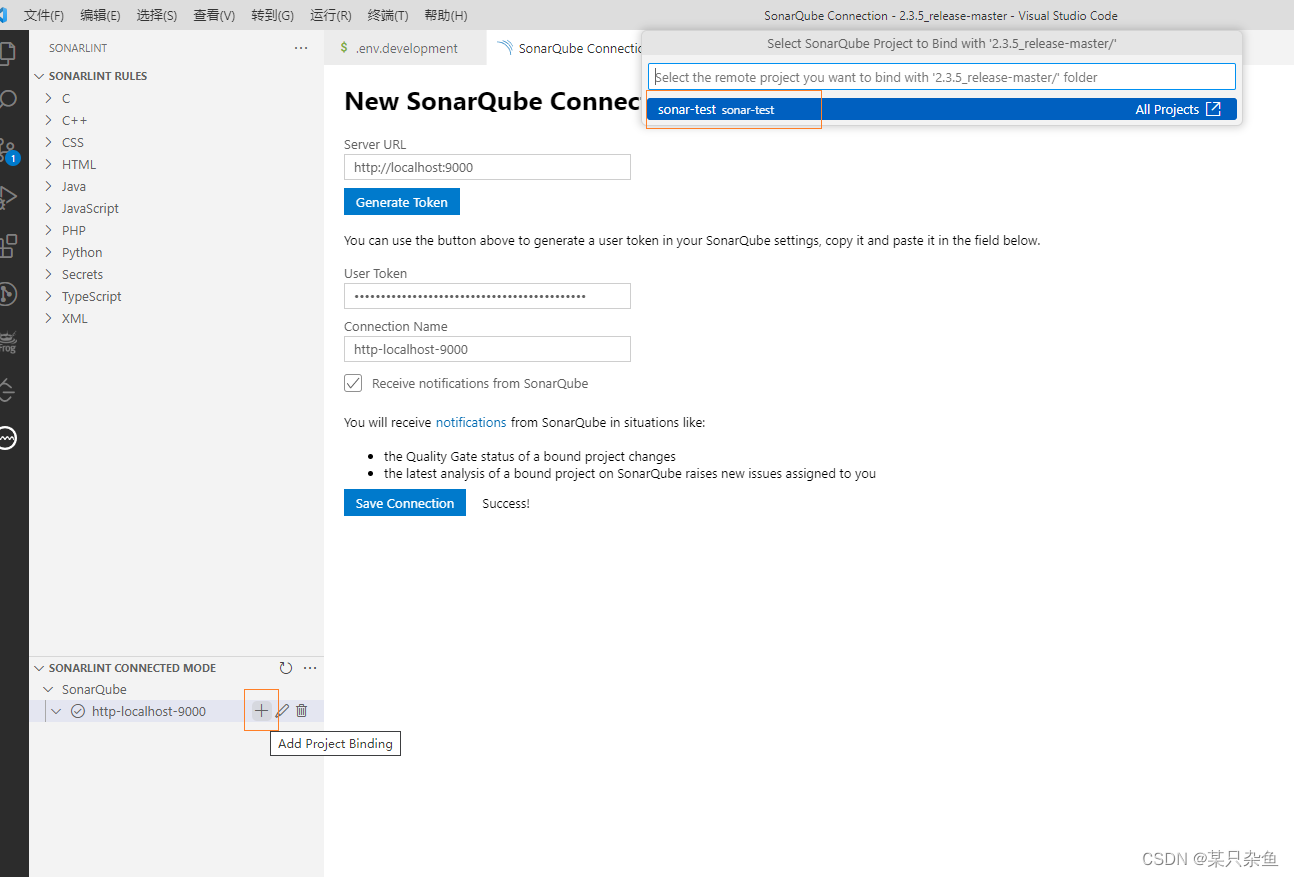Open the 编辑(E) menu

[100, 15]
